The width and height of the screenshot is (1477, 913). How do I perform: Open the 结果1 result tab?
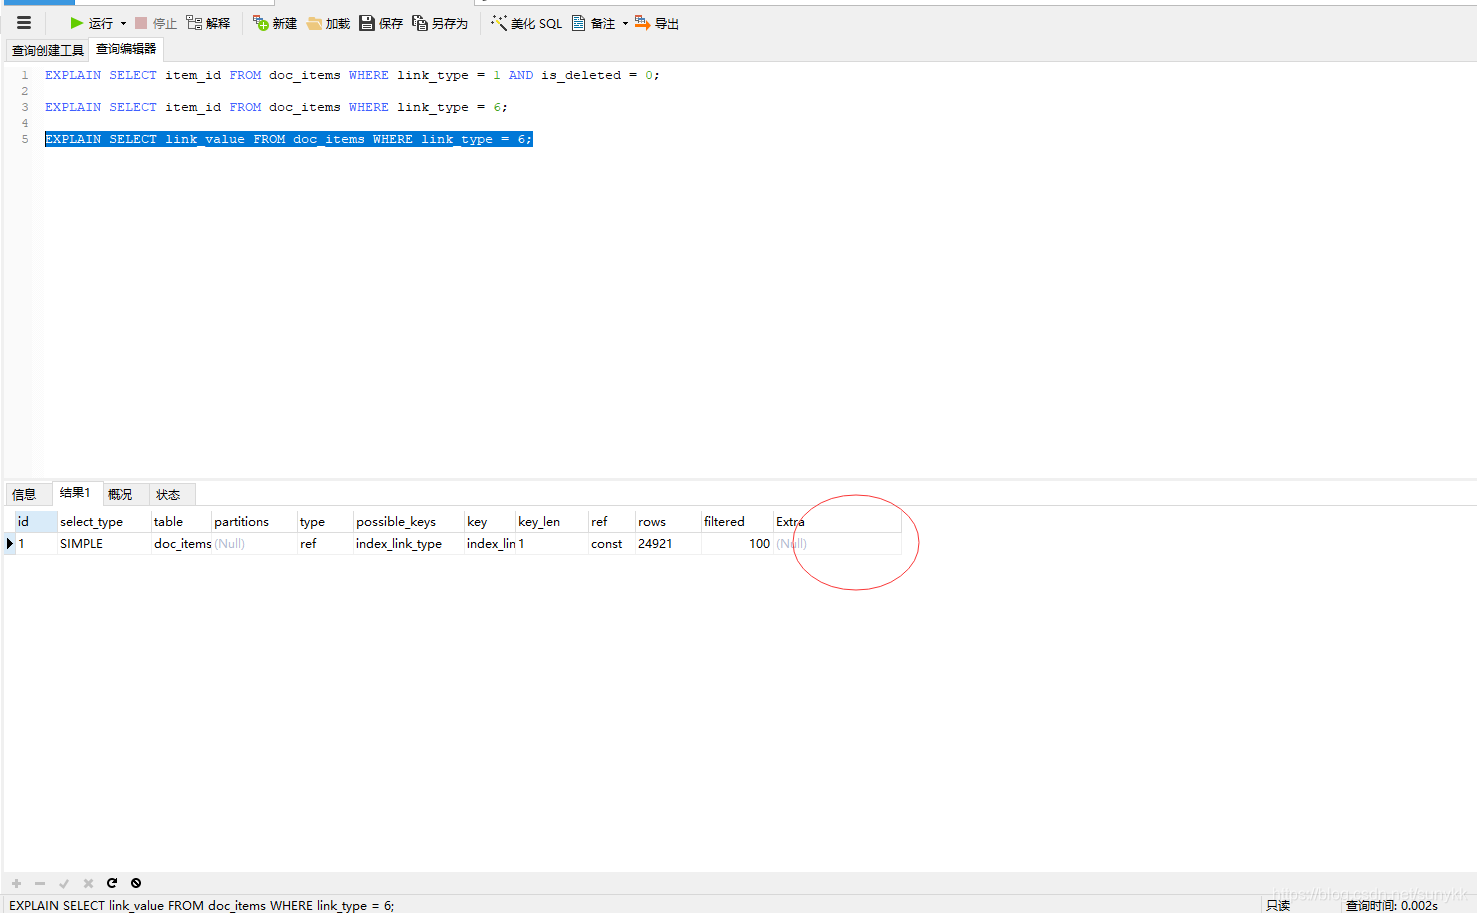tap(75, 493)
